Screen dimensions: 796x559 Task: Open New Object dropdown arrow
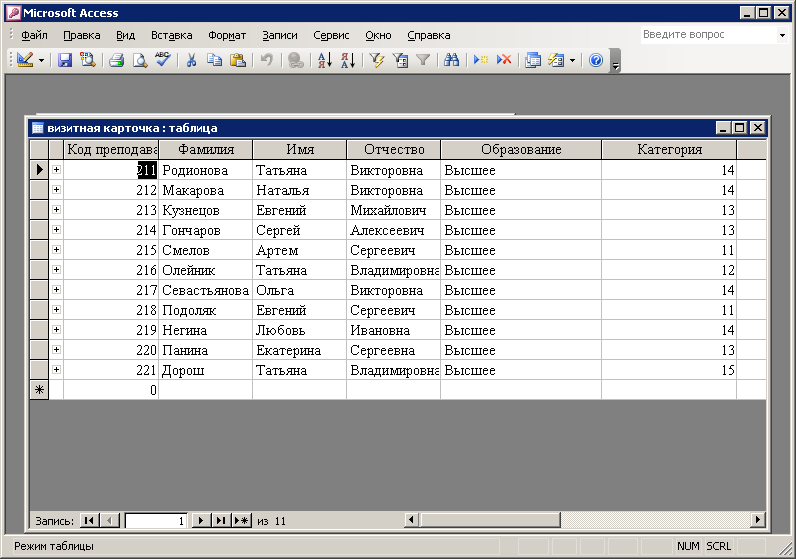point(572,60)
